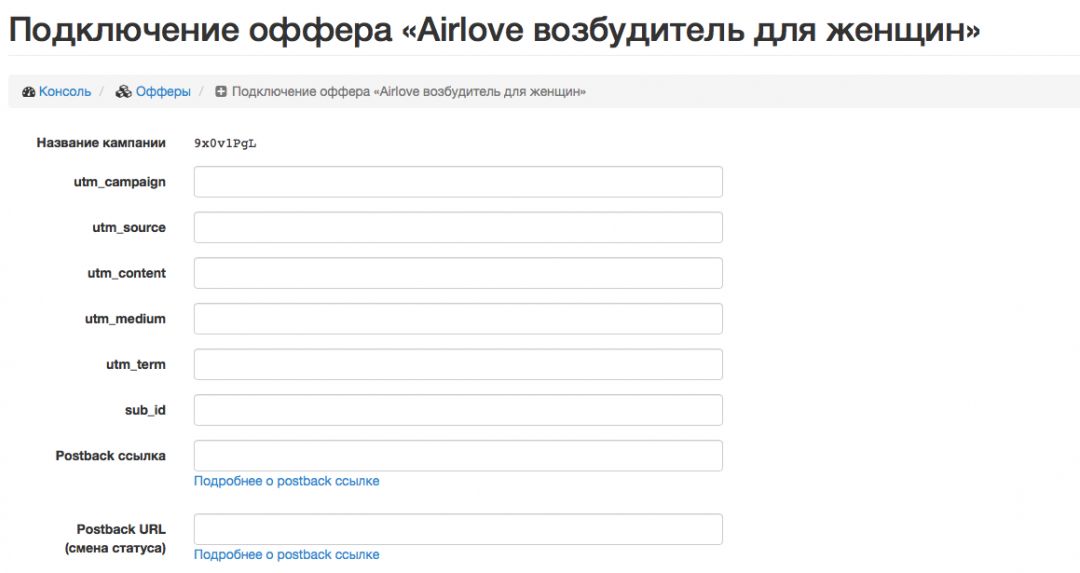Click the Офферы cubes icon in breadcrumb
1080x573 pixels.
tap(123, 92)
